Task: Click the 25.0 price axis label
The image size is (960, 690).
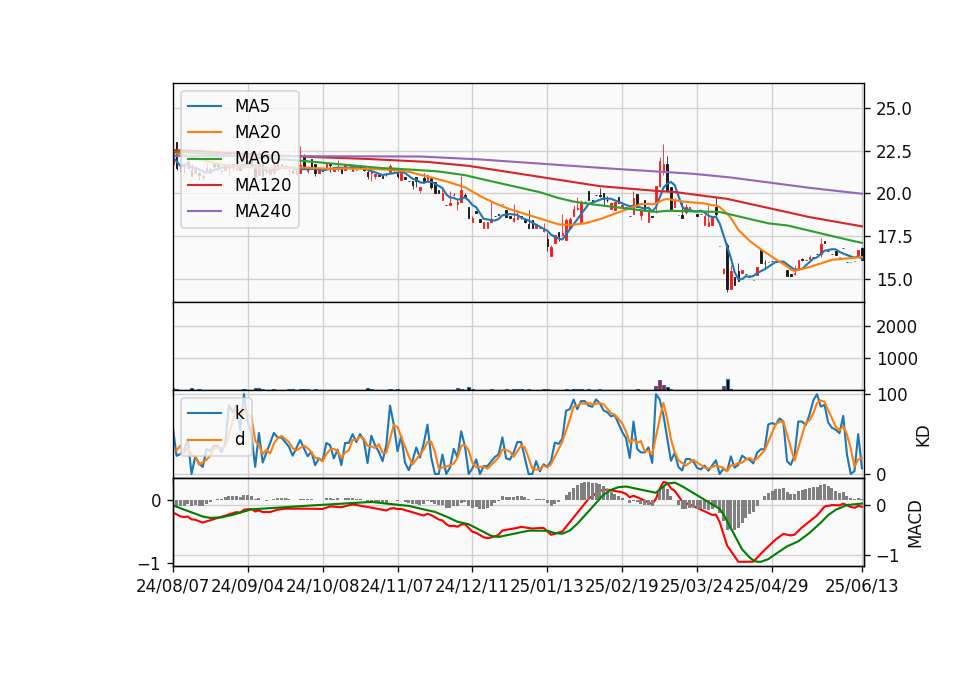Action: (x=894, y=109)
